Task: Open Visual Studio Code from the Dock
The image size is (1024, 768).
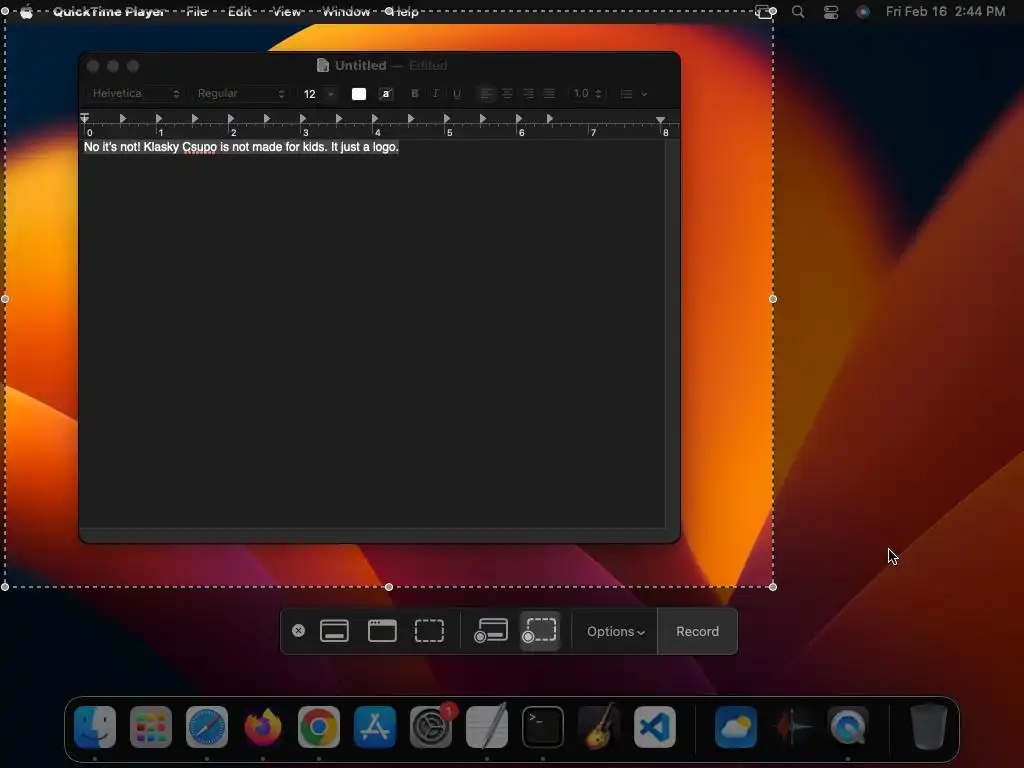Action: 654,727
